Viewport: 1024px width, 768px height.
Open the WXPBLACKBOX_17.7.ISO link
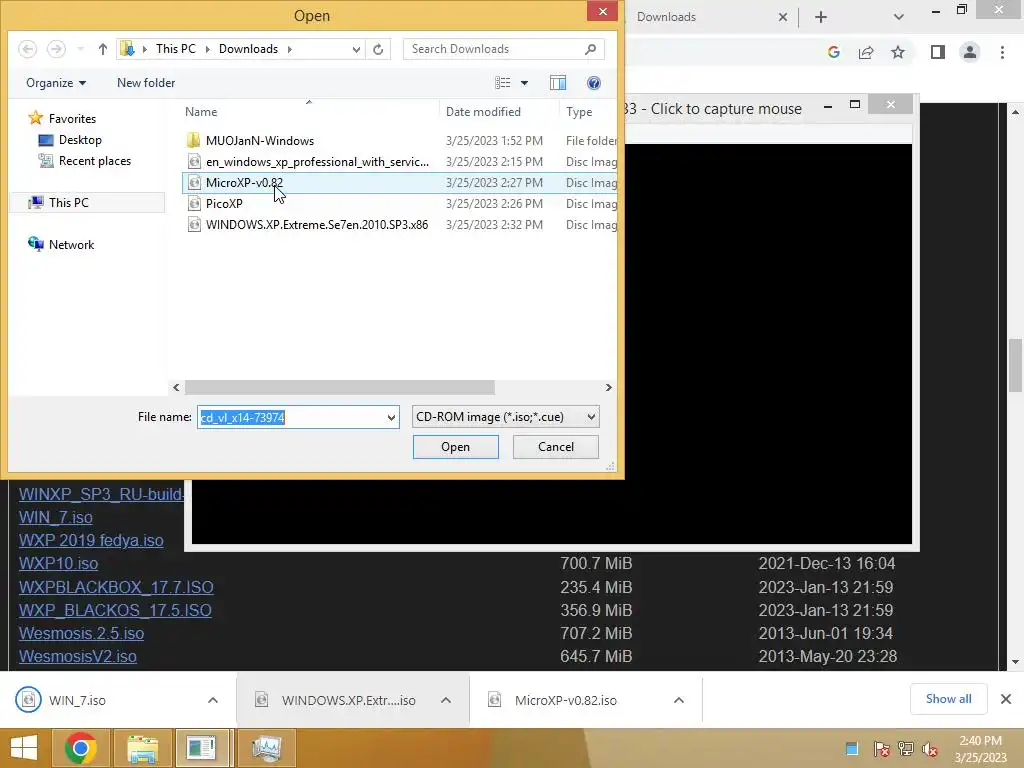pos(116,587)
